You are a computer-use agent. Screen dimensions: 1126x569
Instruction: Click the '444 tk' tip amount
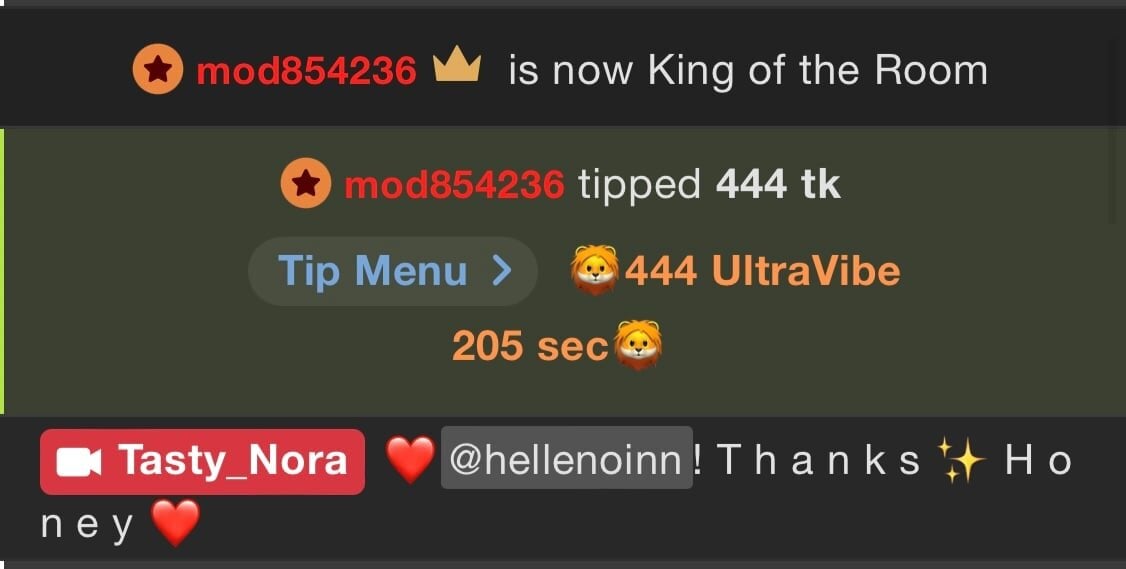(778, 185)
